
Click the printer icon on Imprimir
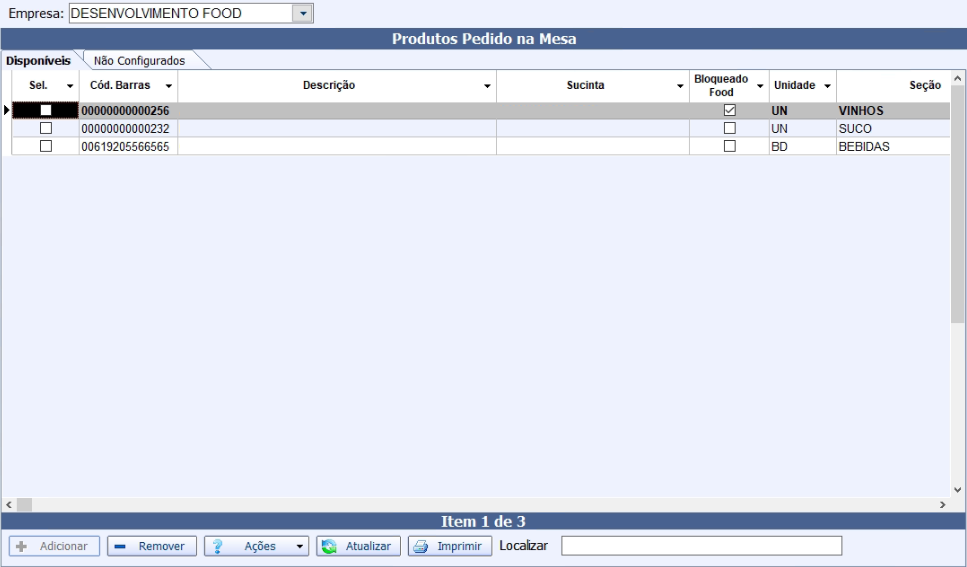tap(421, 547)
